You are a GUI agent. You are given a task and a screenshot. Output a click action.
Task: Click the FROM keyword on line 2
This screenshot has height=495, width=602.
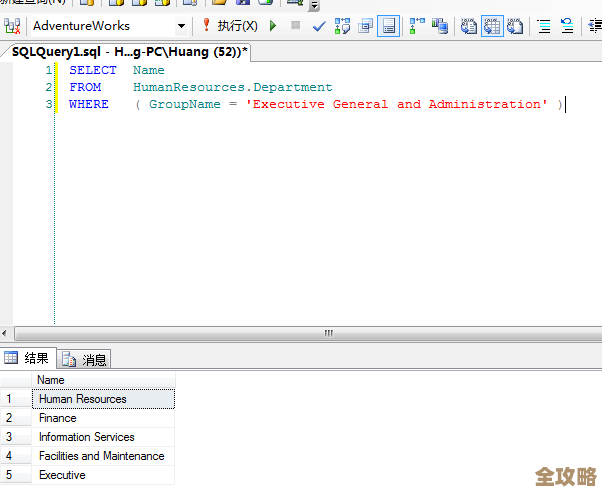click(x=85, y=87)
